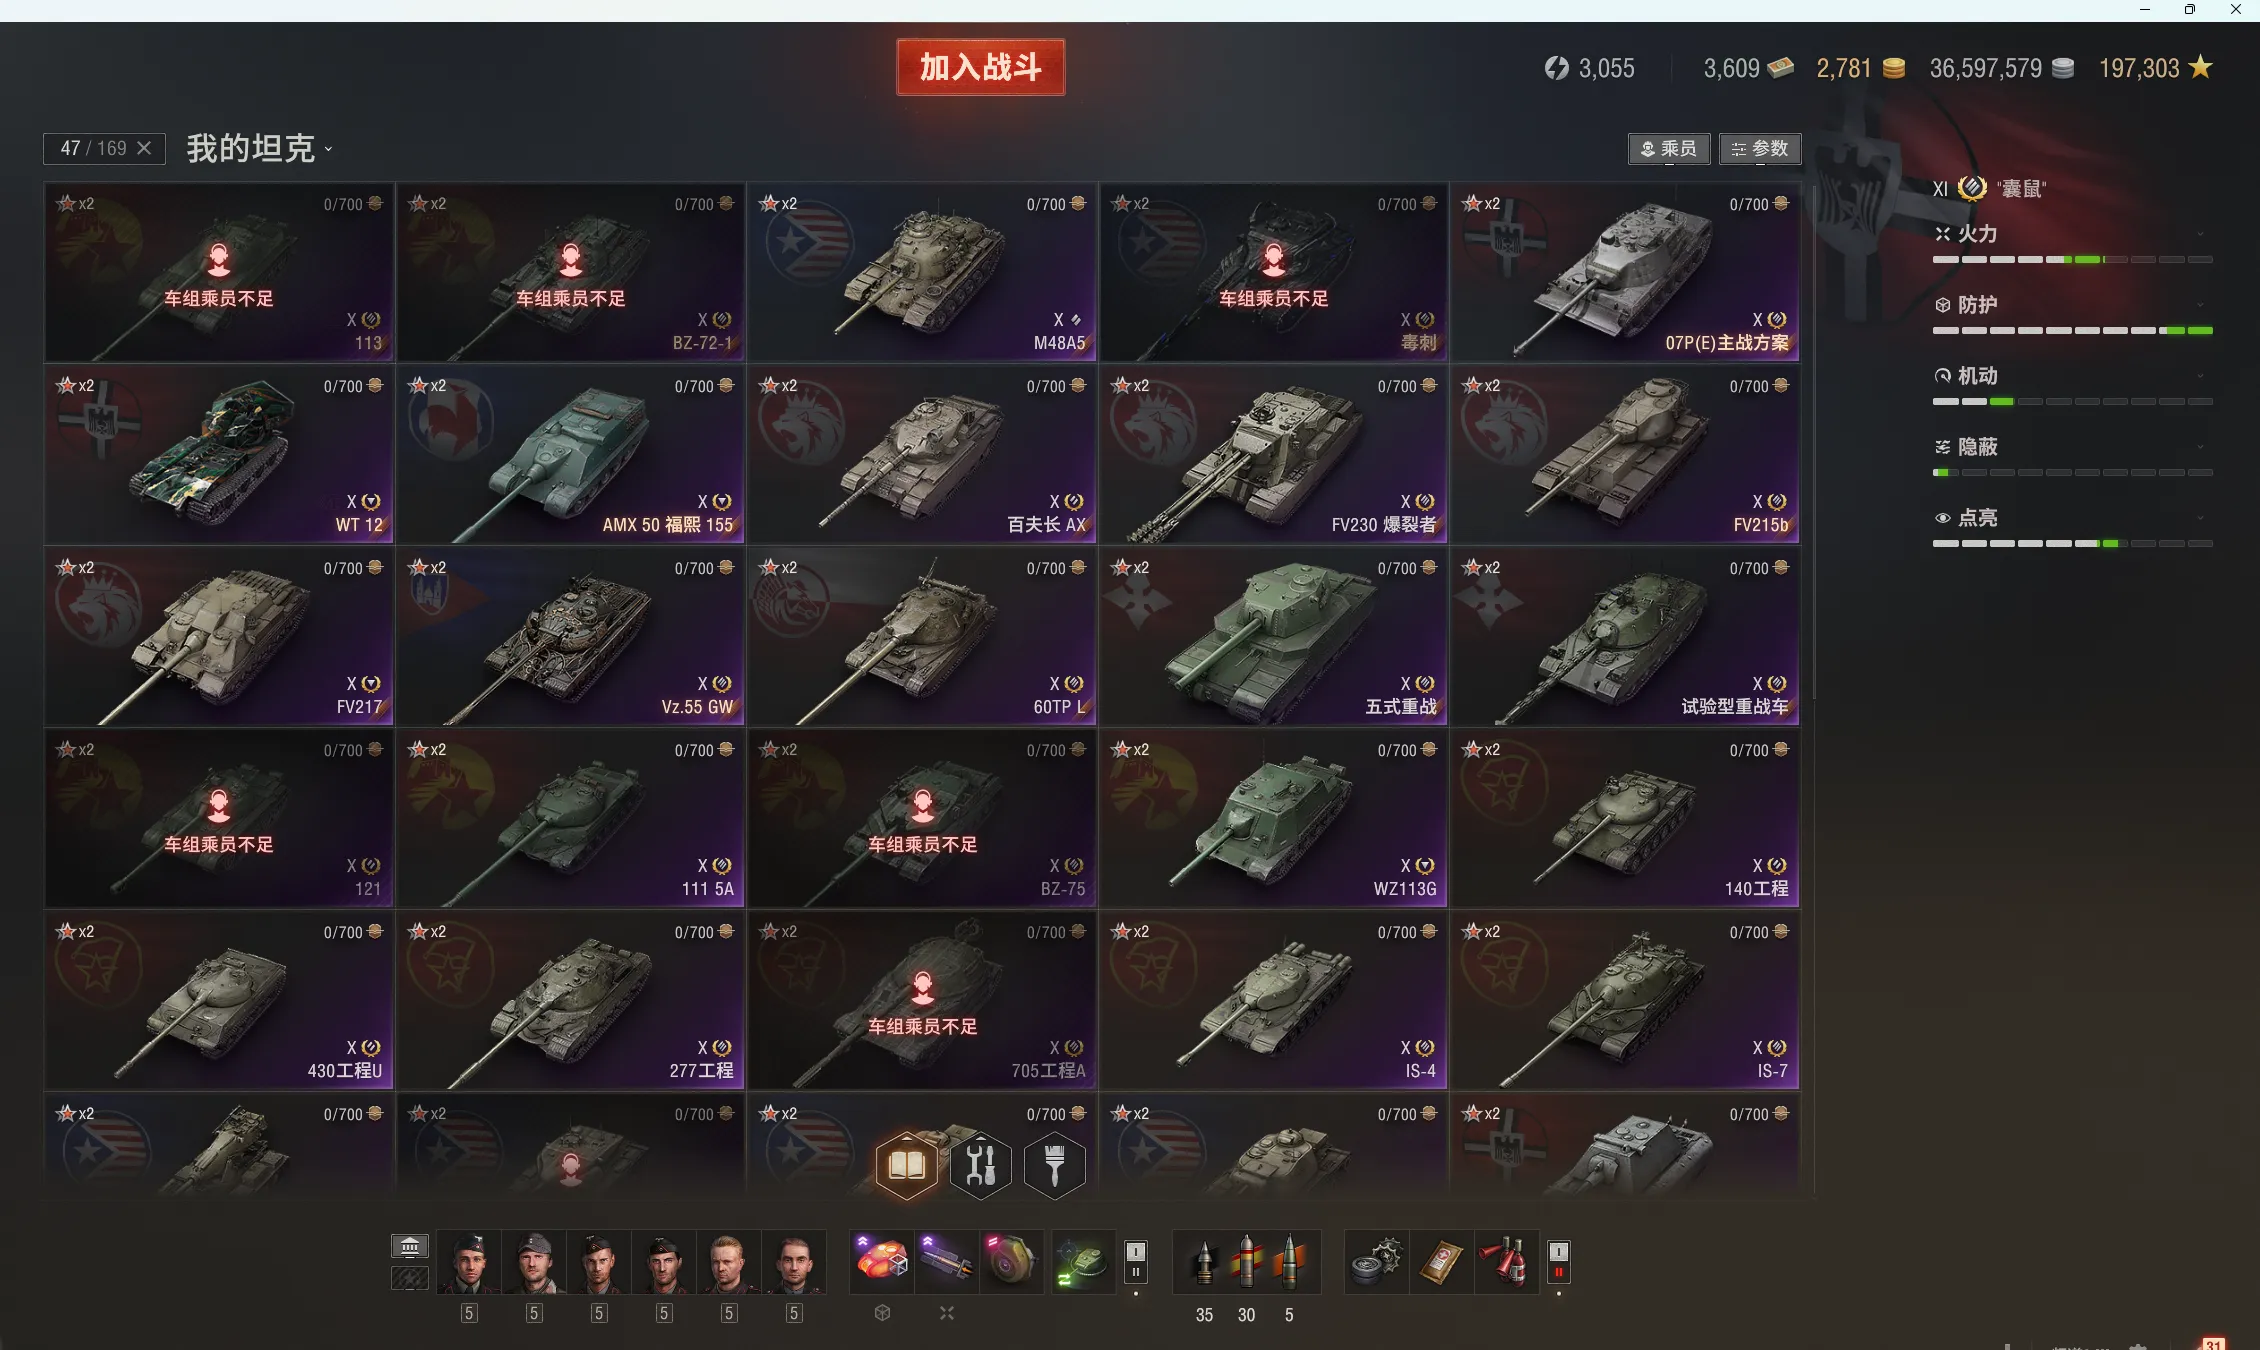The image size is (2260, 1350).
Task: Open the wrench and screwdriver maintenance icon
Action: click(x=980, y=1165)
